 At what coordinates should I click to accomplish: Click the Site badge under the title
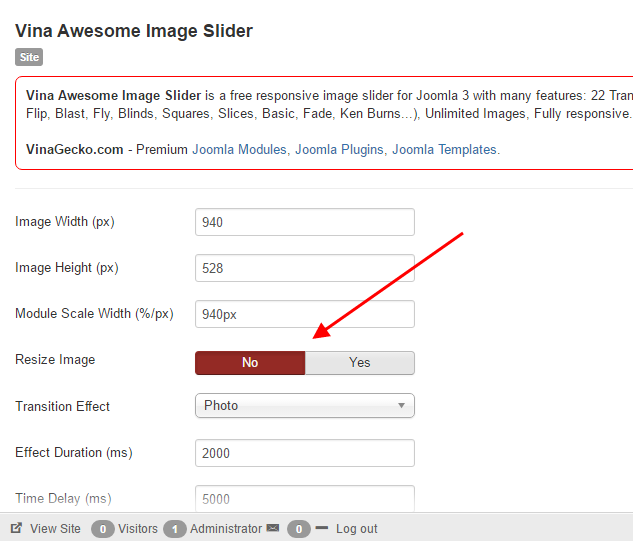[29, 58]
